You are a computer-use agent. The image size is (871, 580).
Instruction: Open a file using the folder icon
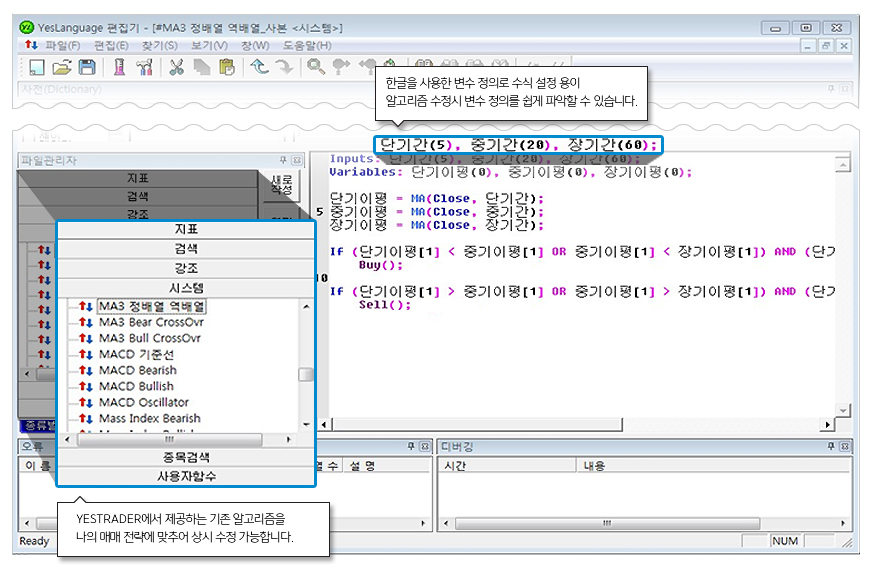[62, 68]
